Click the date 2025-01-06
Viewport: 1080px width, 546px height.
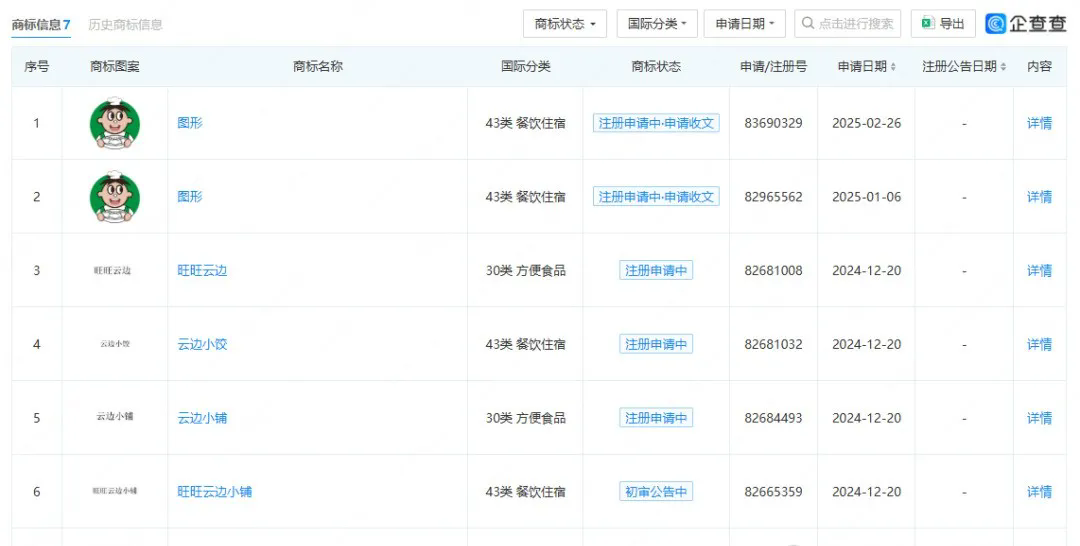[866, 197]
